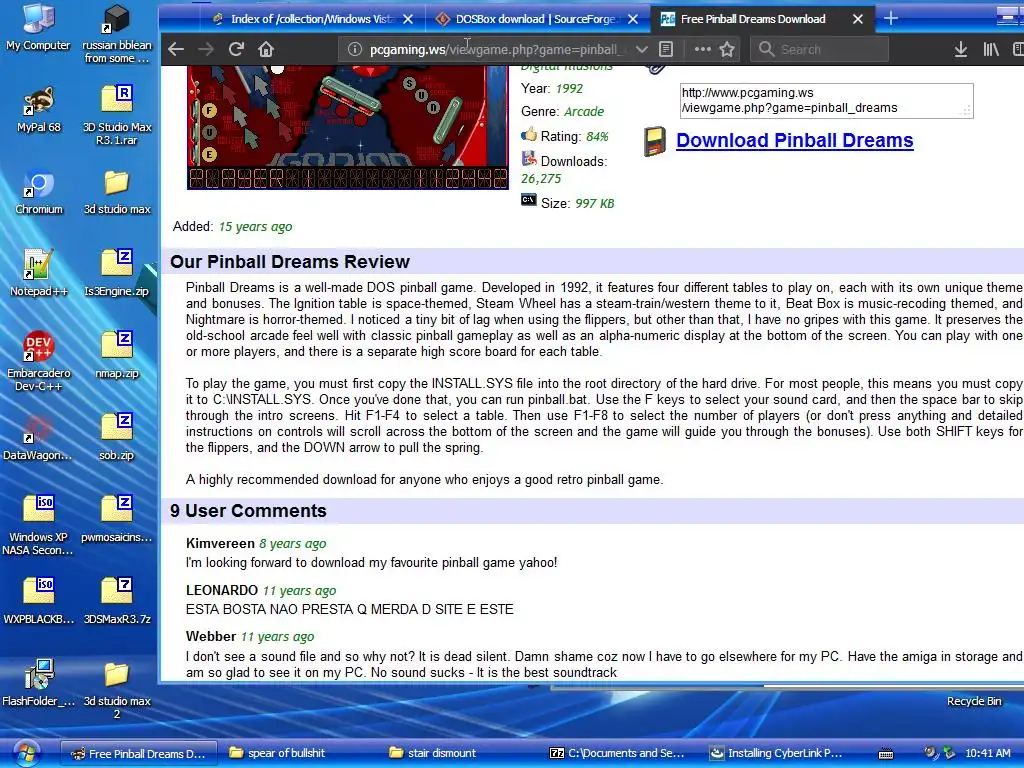Viewport: 1024px width, 768px height.
Task: Click the page link URL text box
Action: click(826, 101)
